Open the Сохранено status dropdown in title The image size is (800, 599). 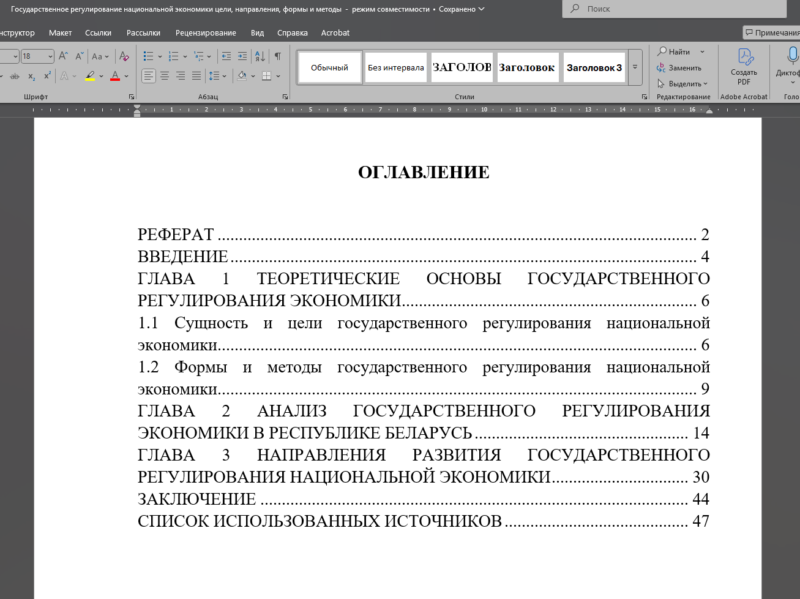(x=461, y=9)
